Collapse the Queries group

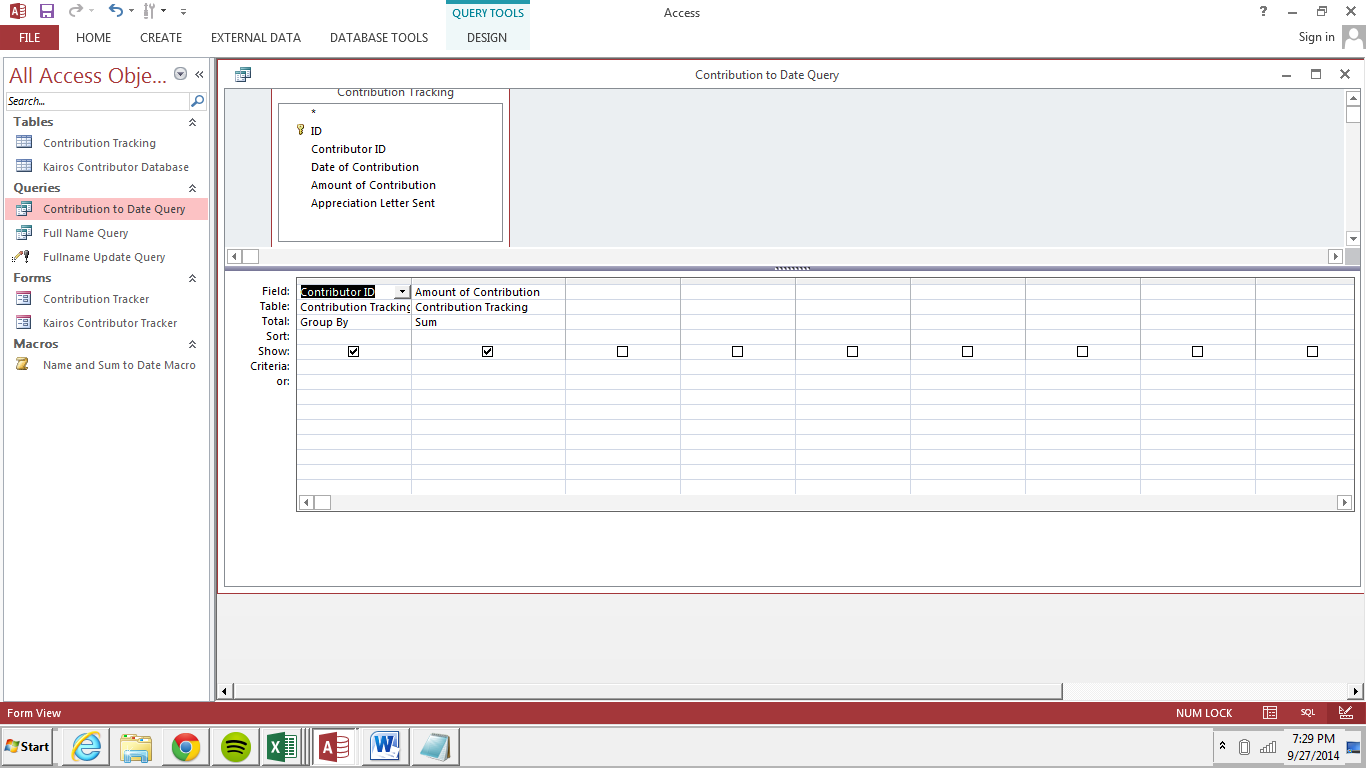point(192,188)
